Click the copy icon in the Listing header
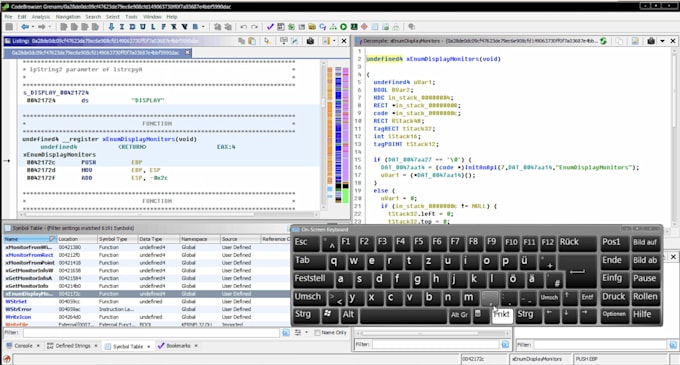The width and height of the screenshot is (680, 365). [x=242, y=41]
